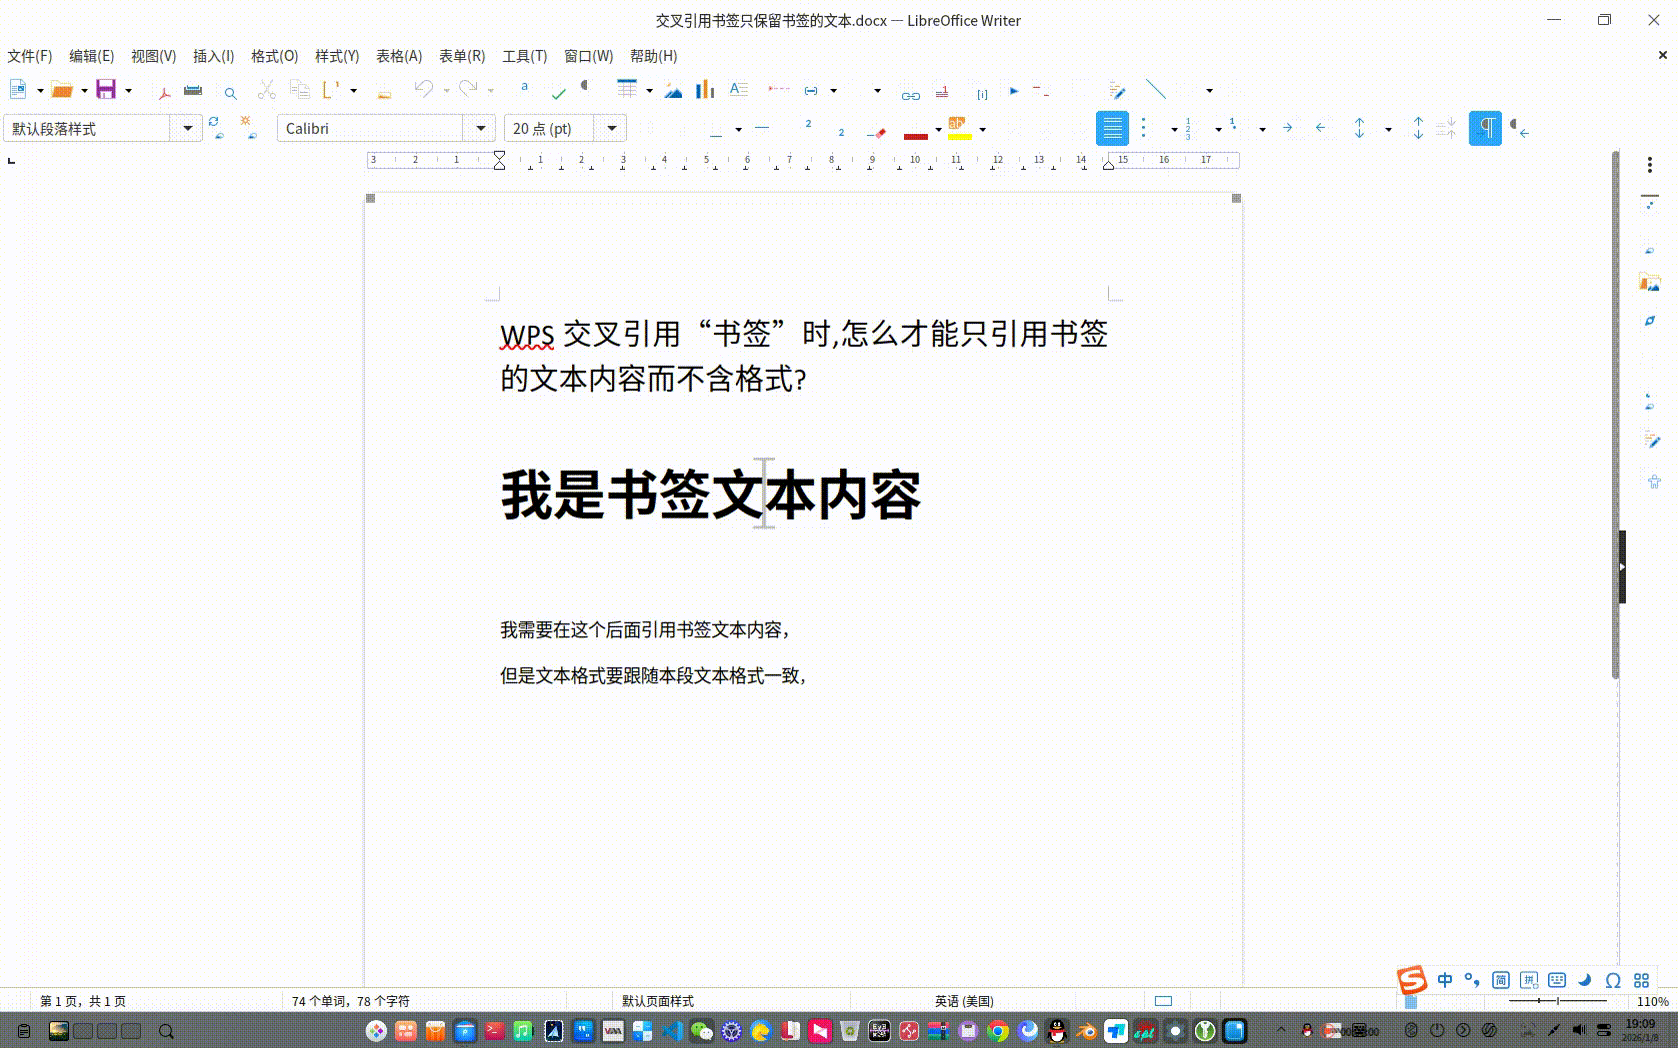Toggle the ordered numbered list
This screenshot has height=1048, width=1678.
[x=1189, y=128]
